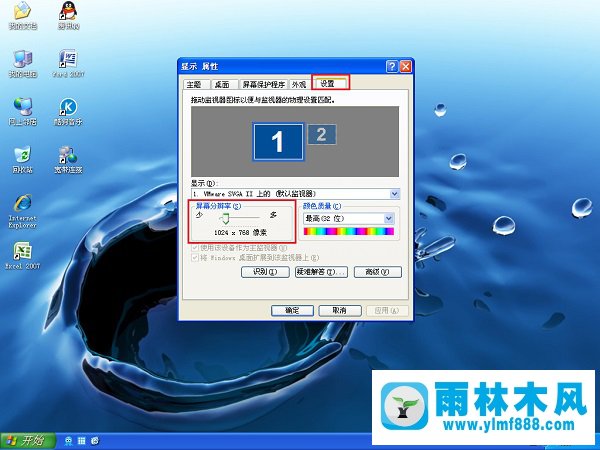The image size is (600, 450).
Task: Select monitor 2 thumbnail
Action: coord(322,134)
